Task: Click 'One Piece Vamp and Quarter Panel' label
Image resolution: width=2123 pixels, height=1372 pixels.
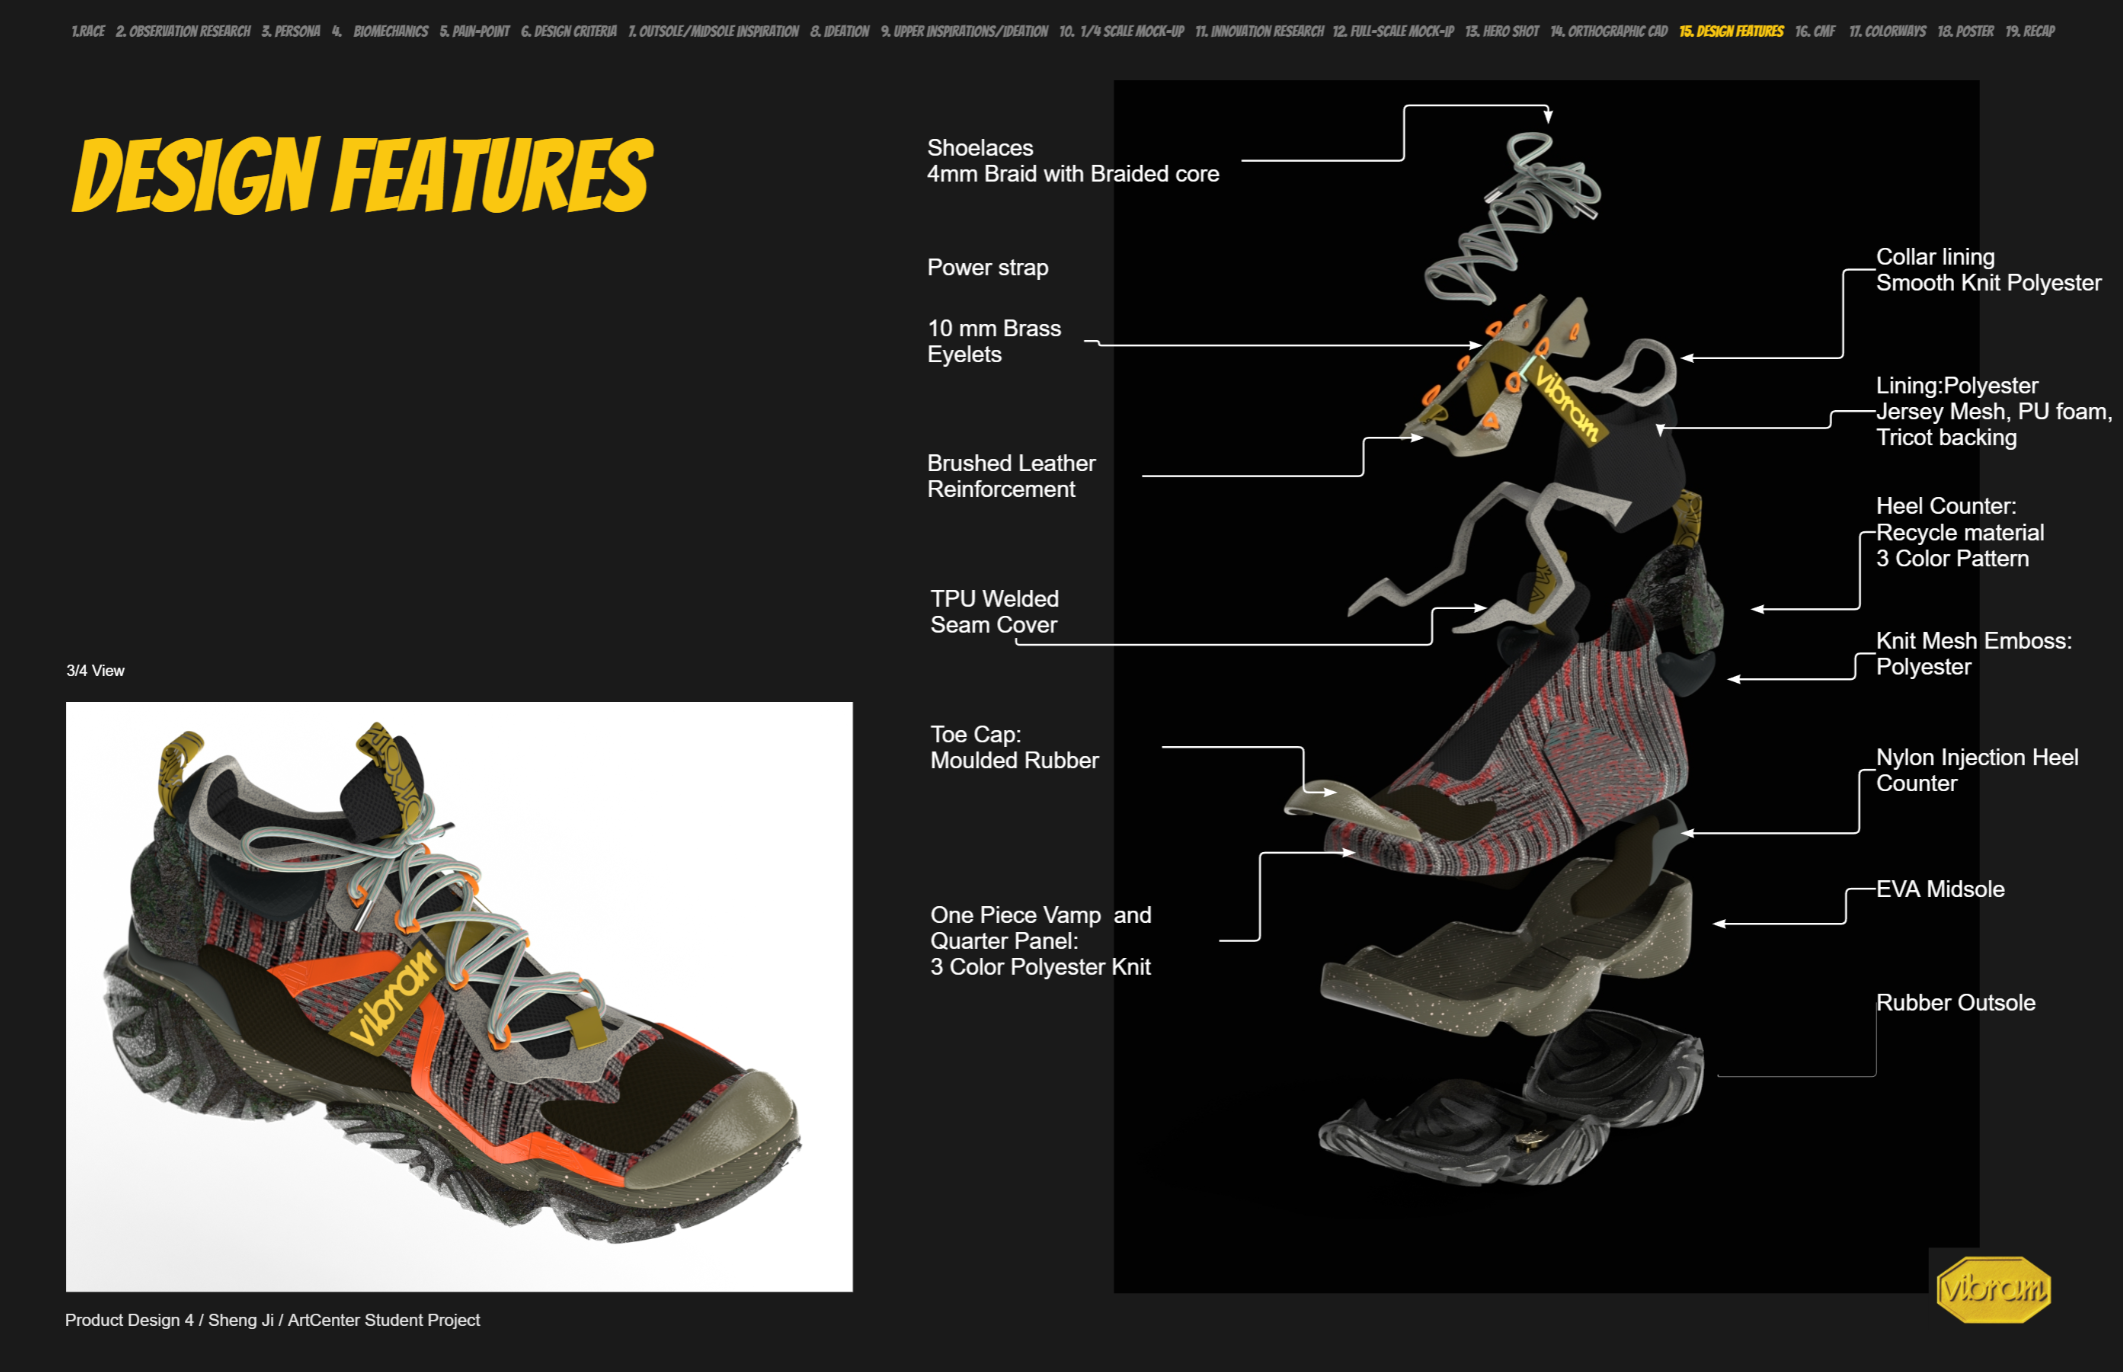Action: click(x=1041, y=941)
